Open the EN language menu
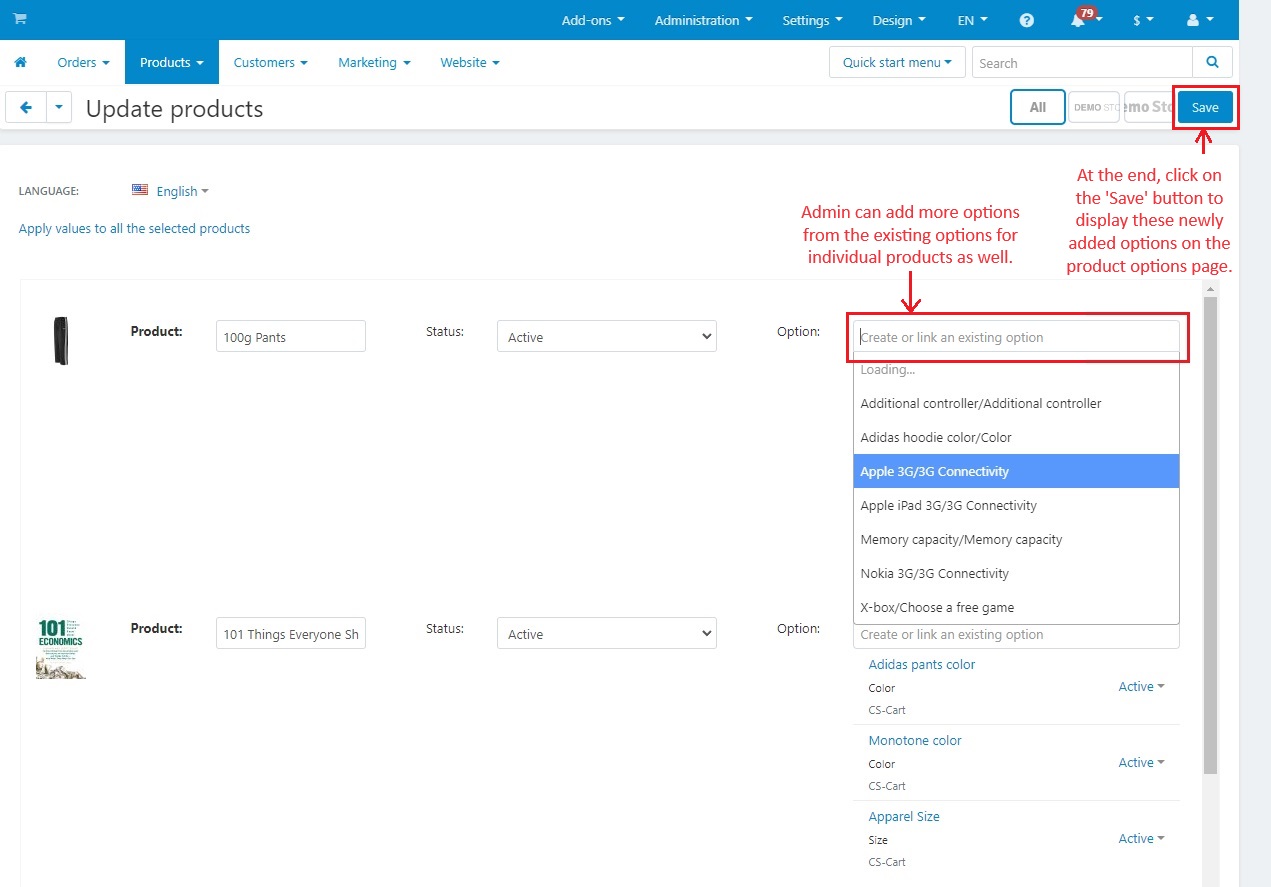 tap(972, 20)
